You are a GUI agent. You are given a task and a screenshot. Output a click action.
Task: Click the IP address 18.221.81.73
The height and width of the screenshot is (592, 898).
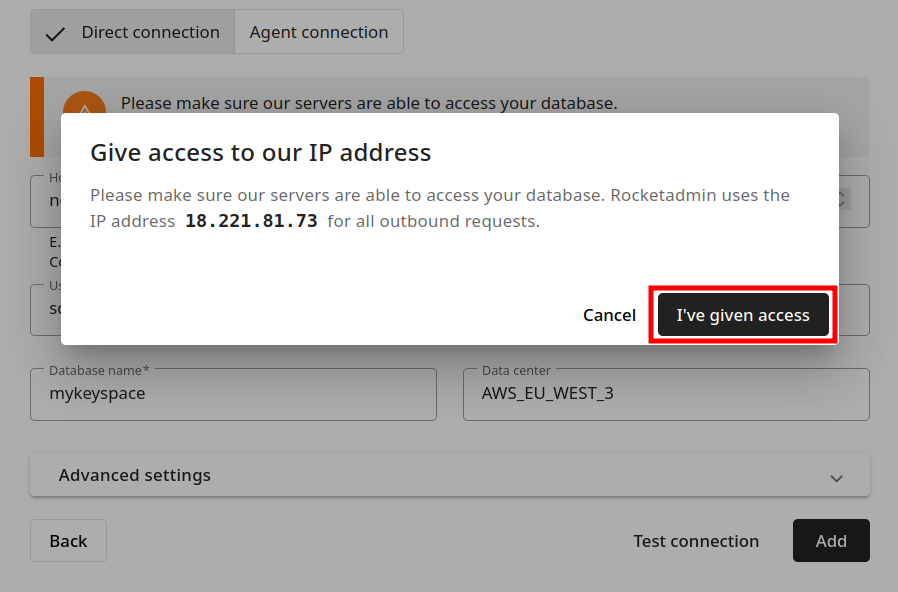[251, 221]
